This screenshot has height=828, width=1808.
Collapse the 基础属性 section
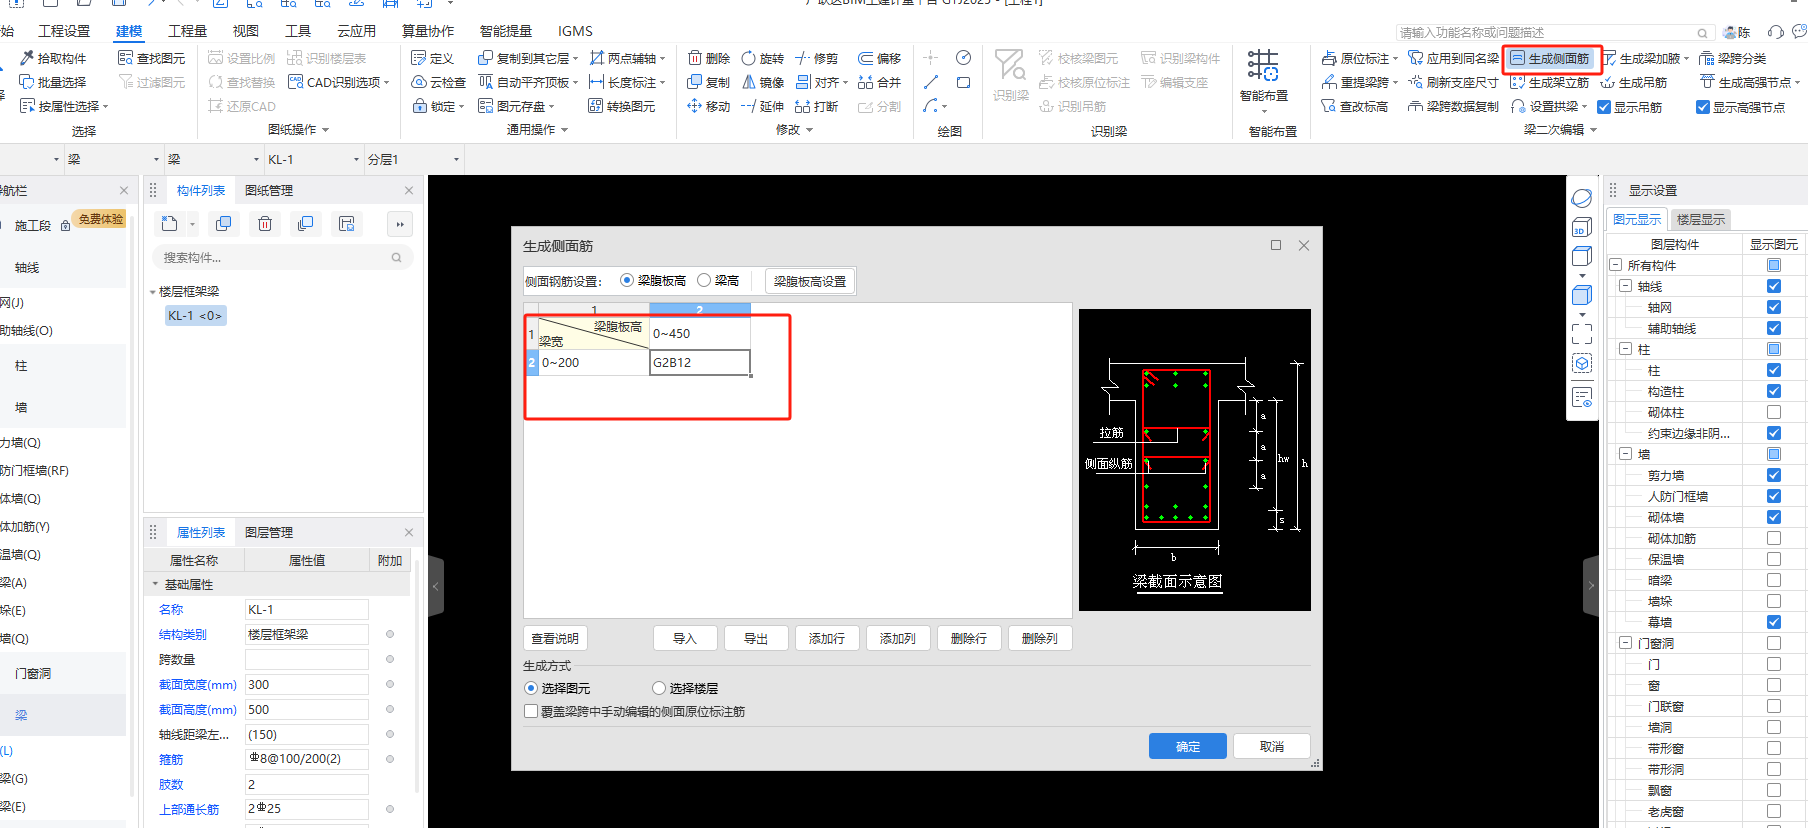155,584
